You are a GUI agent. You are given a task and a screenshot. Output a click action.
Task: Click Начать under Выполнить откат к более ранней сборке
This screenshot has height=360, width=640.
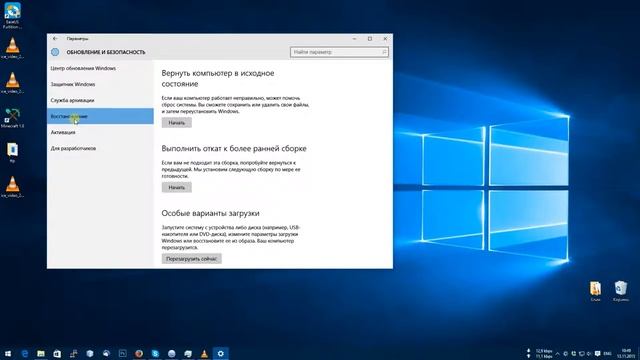tap(177, 187)
